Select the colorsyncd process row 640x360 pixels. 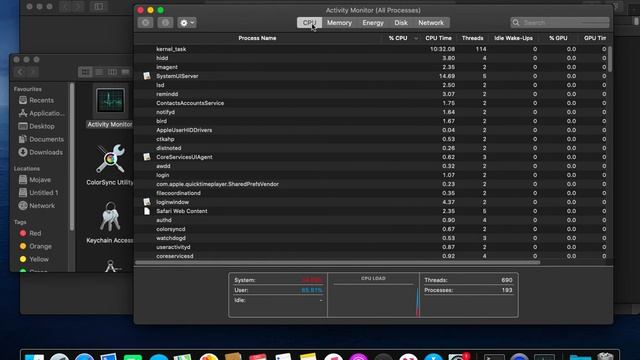371,229
